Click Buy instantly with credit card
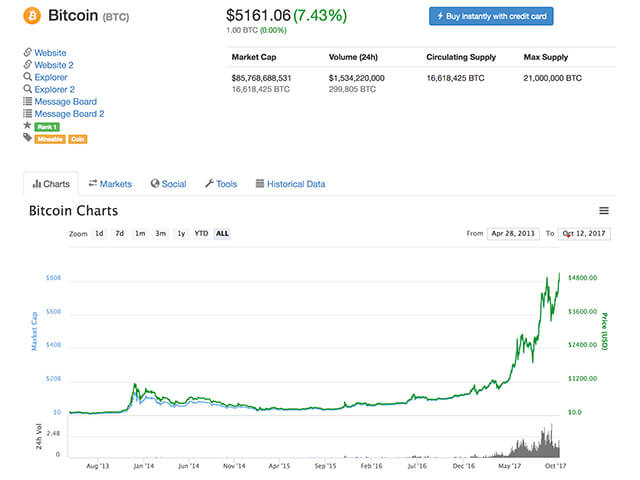The image size is (640, 480). click(x=491, y=16)
